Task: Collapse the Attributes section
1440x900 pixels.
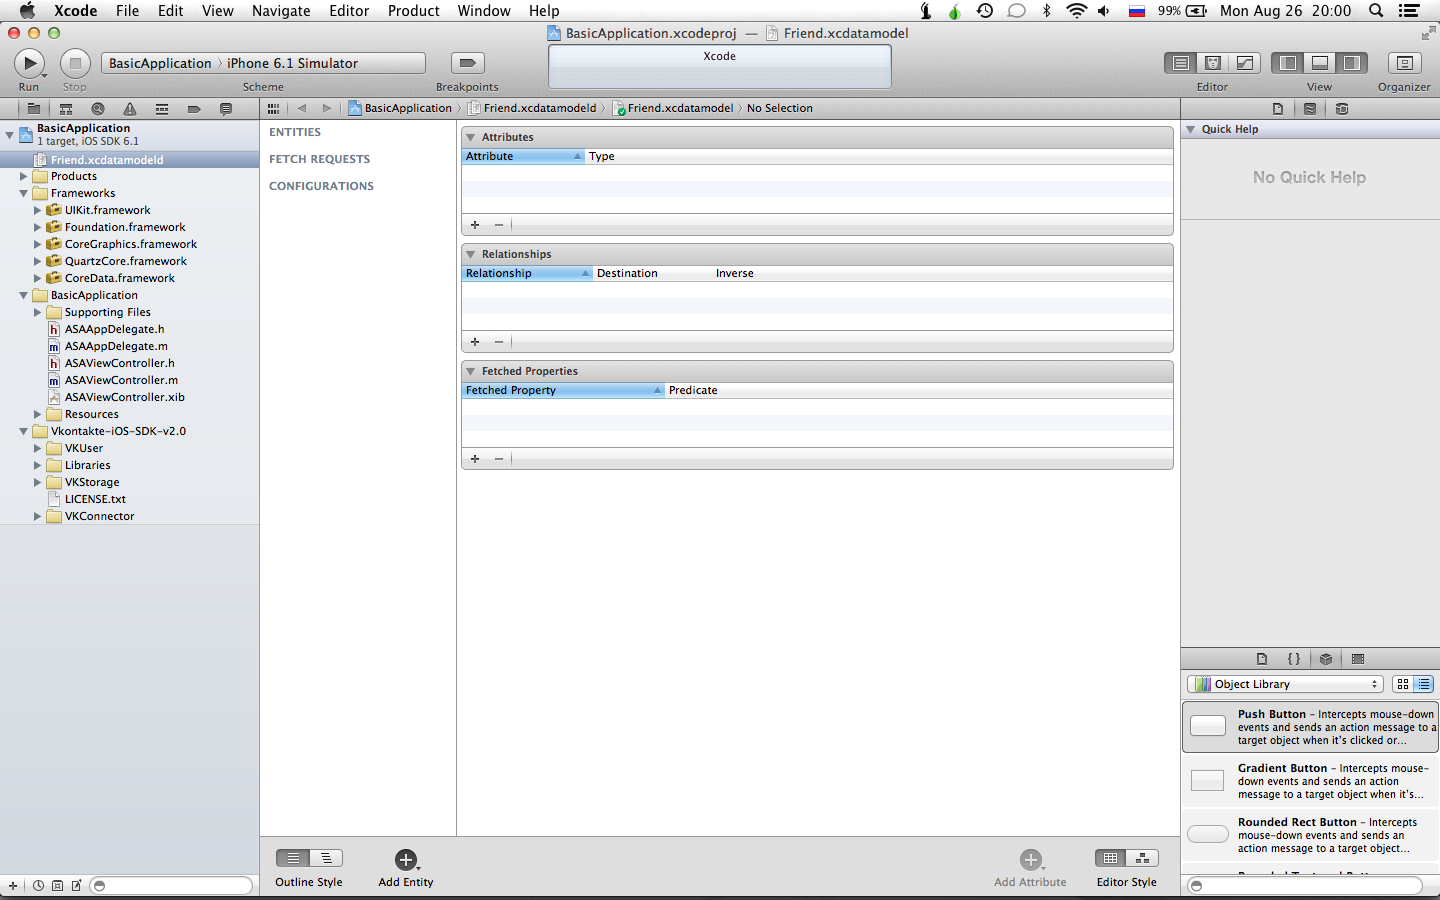Action: coord(470,137)
